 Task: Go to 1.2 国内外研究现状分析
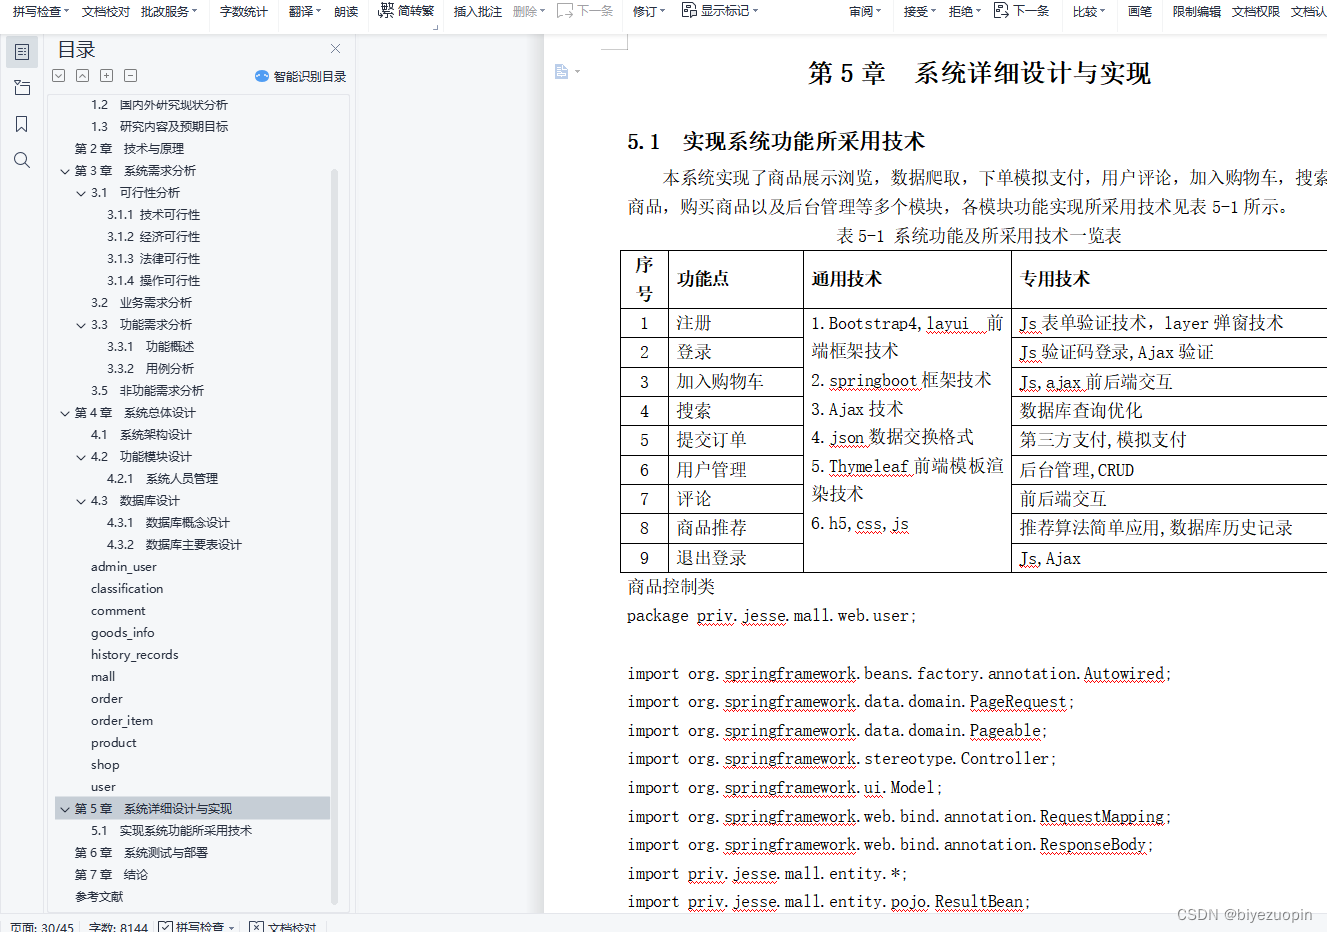pos(159,105)
